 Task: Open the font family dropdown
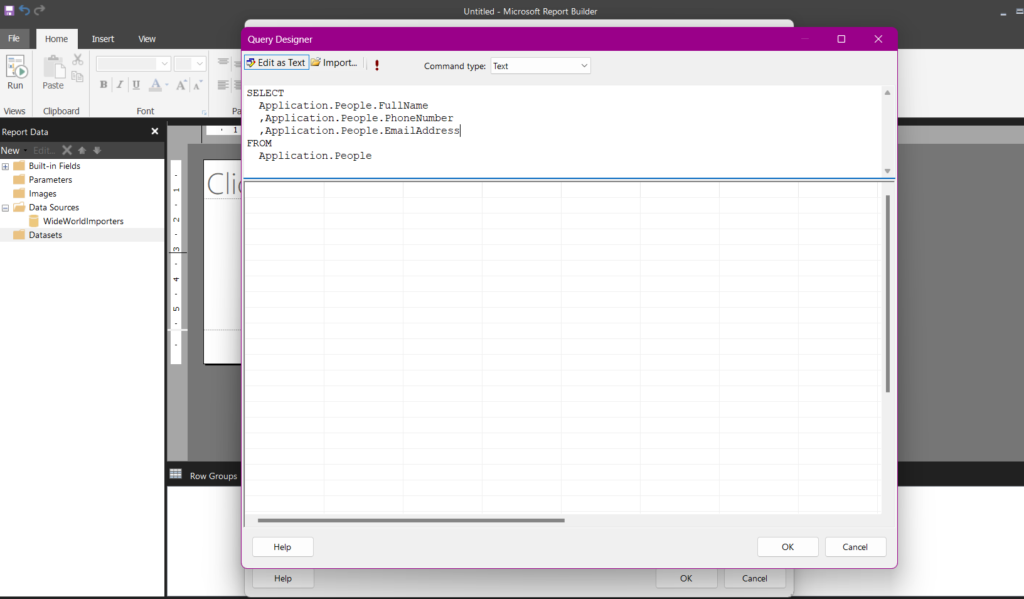[164, 64]
